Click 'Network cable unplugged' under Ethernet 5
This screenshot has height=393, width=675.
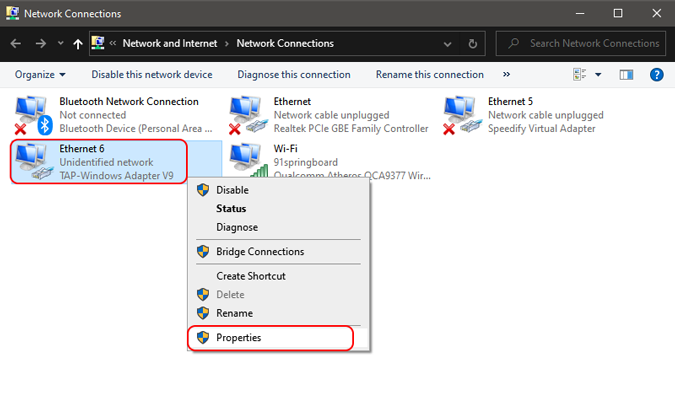click(545, 115)
